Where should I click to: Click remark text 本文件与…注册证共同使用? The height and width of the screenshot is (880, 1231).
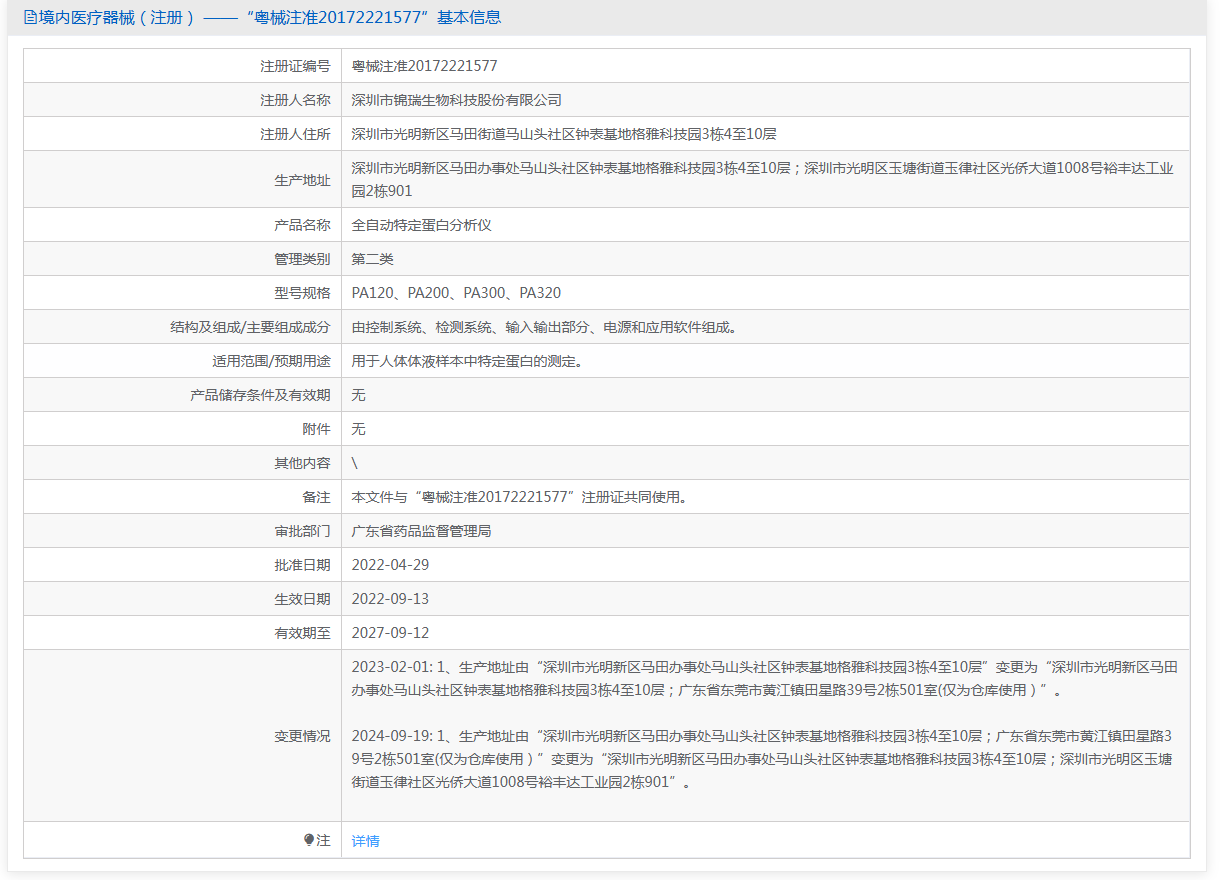point(520,497)
